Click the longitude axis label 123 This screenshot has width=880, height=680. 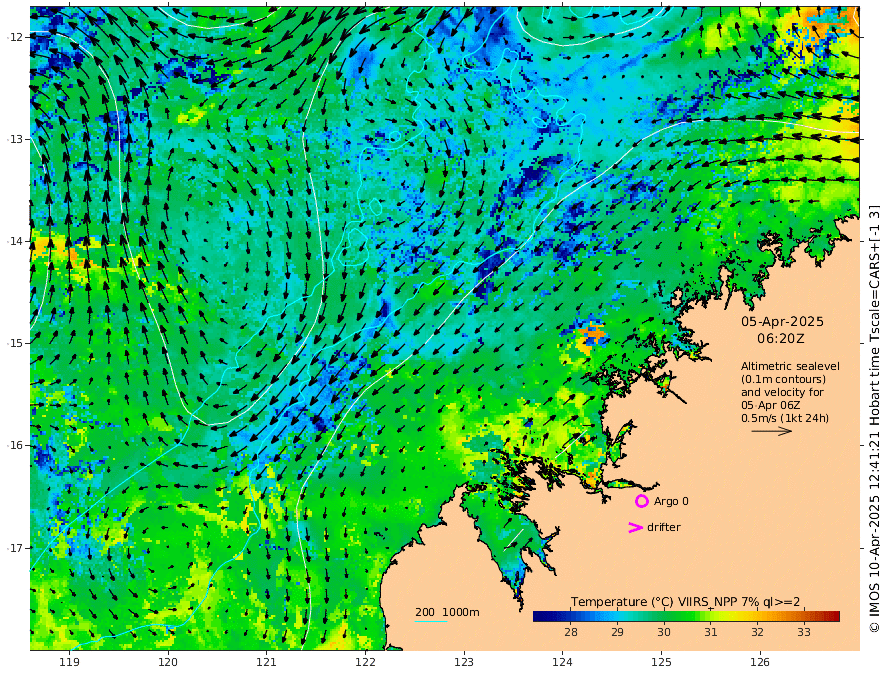(x=464, y=663)
